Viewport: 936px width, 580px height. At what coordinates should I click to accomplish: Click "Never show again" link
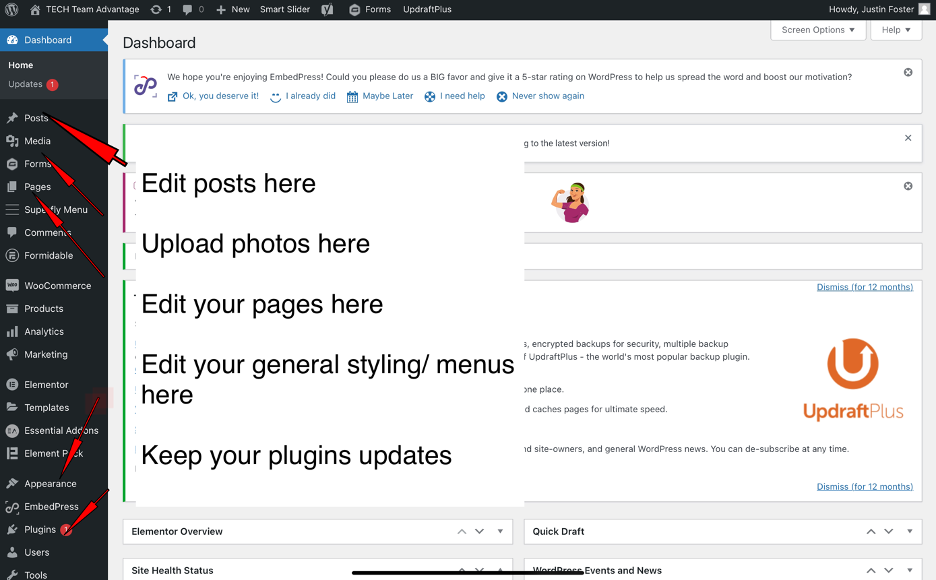point(547,96)
